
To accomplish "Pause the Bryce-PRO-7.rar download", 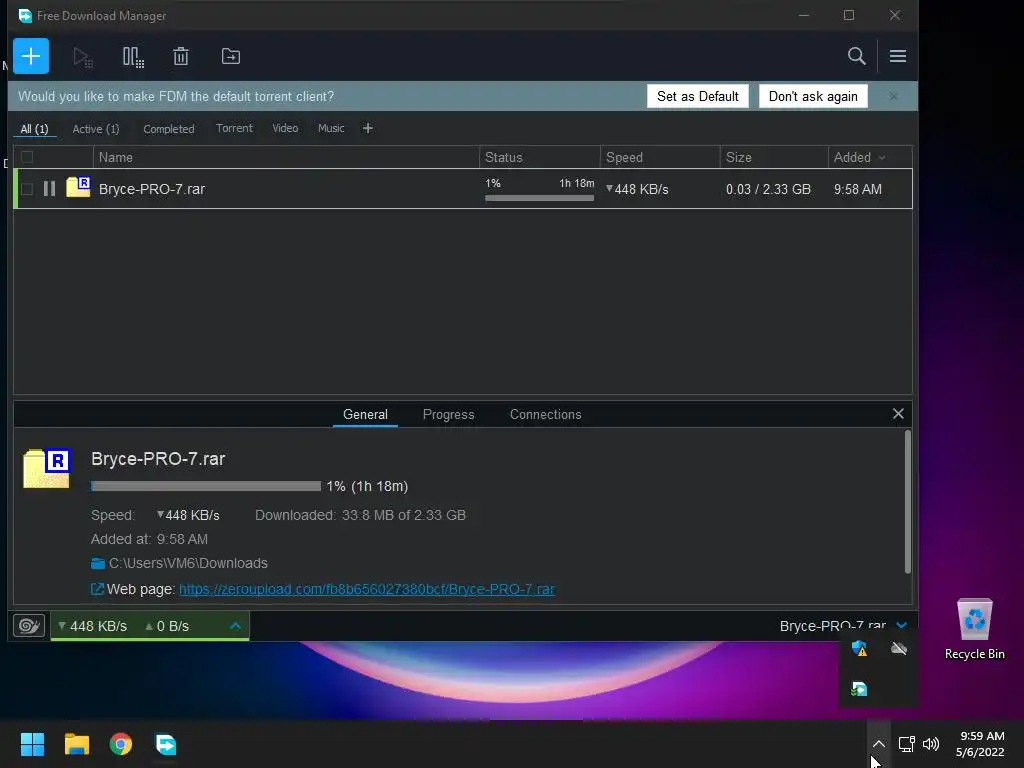I will tap(49, 189).
